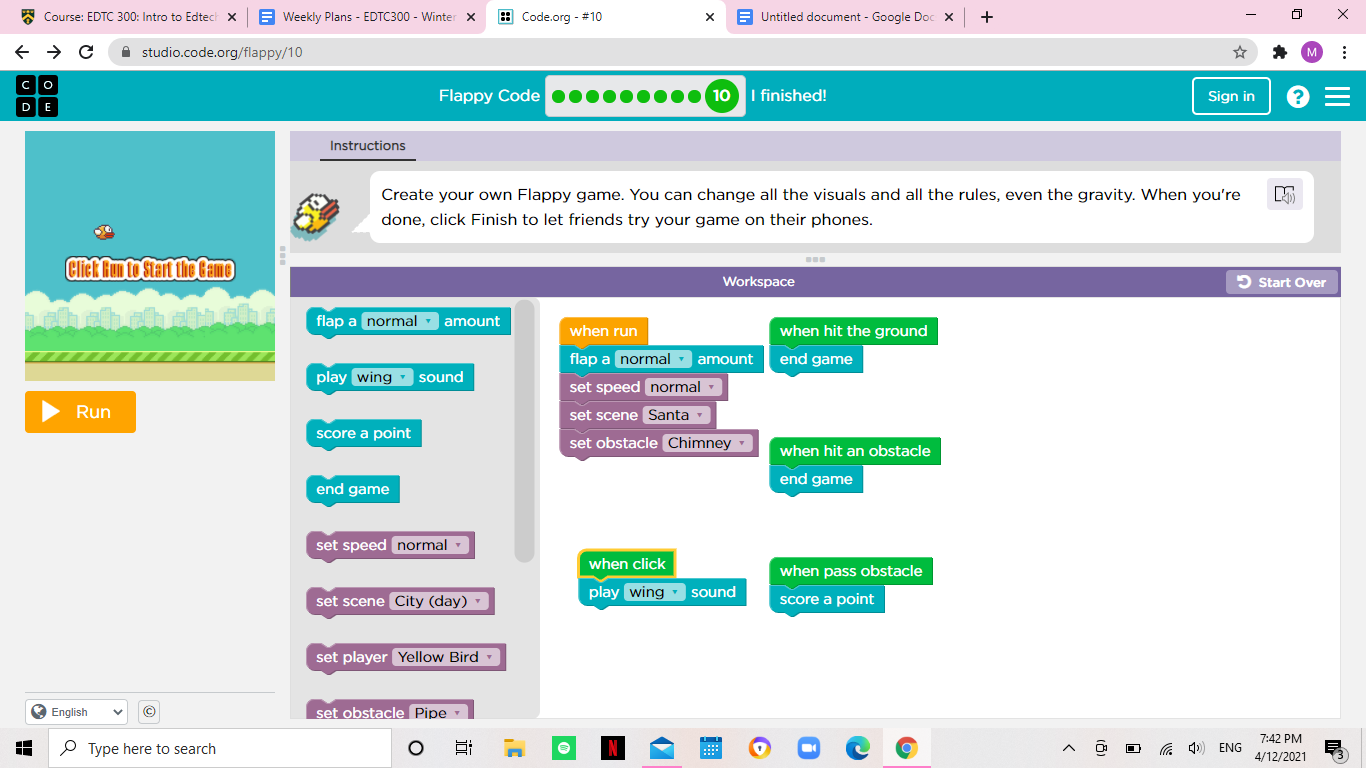Click the game preview canvas

point(150,256)
